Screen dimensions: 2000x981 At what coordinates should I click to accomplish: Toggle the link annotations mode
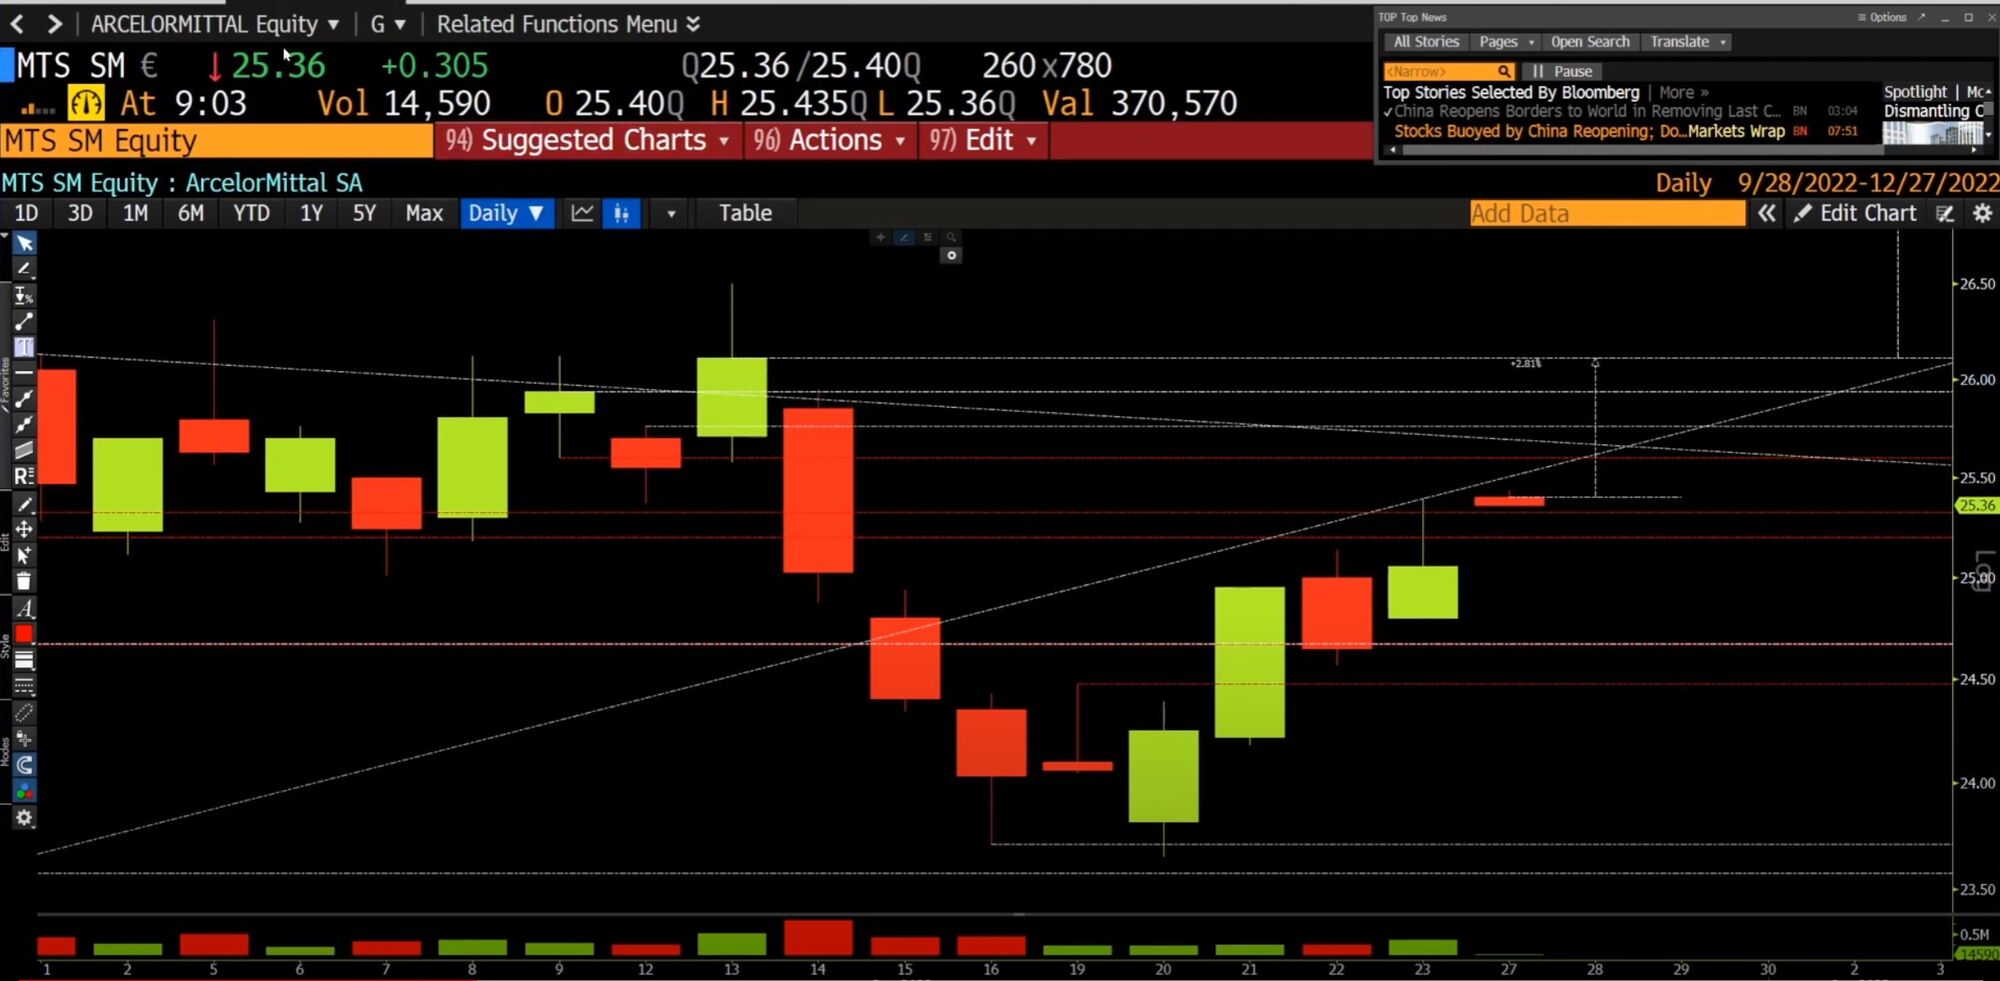[24, 713]
